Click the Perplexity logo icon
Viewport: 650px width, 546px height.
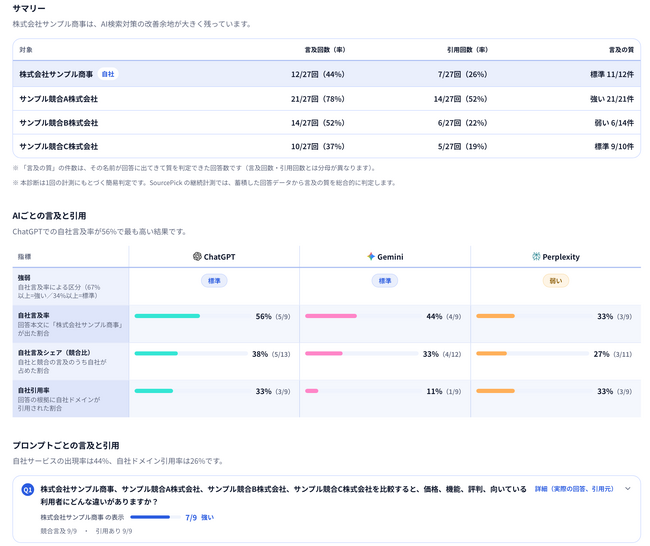536,256
